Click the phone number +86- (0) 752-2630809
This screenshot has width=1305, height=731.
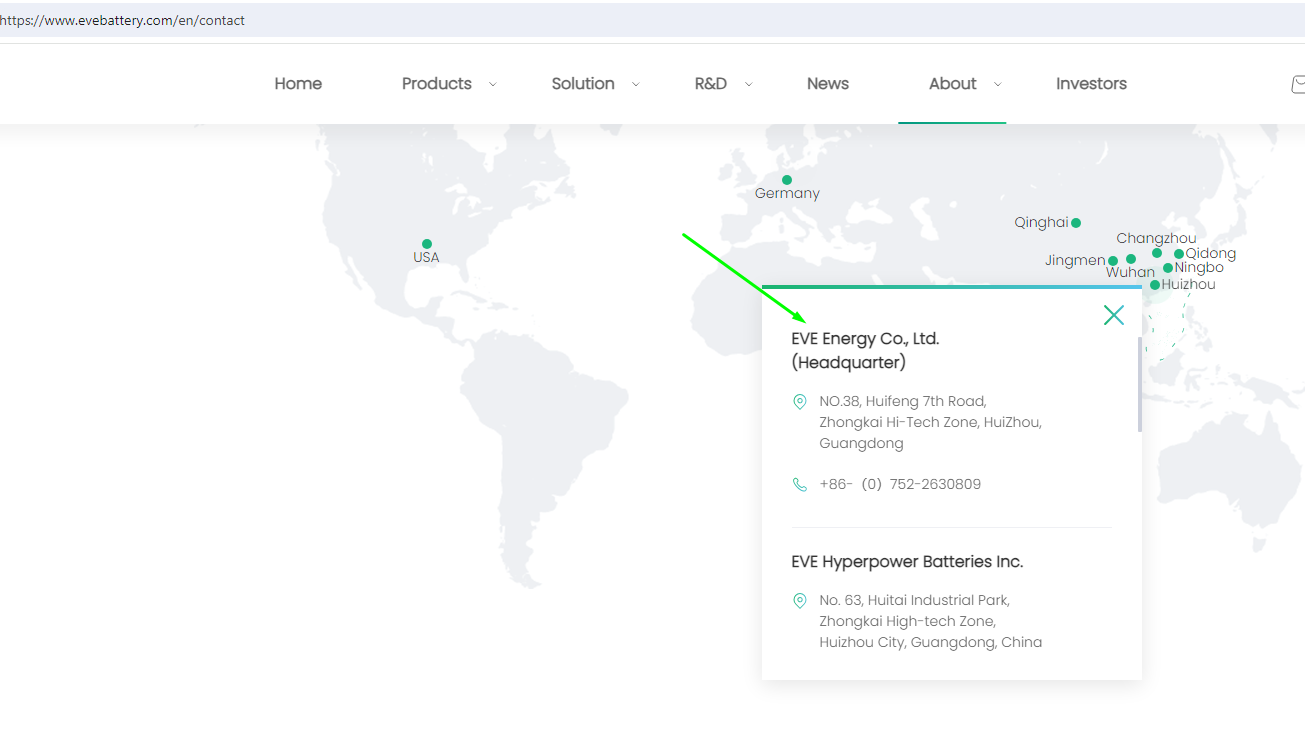(x=900, y=485)
